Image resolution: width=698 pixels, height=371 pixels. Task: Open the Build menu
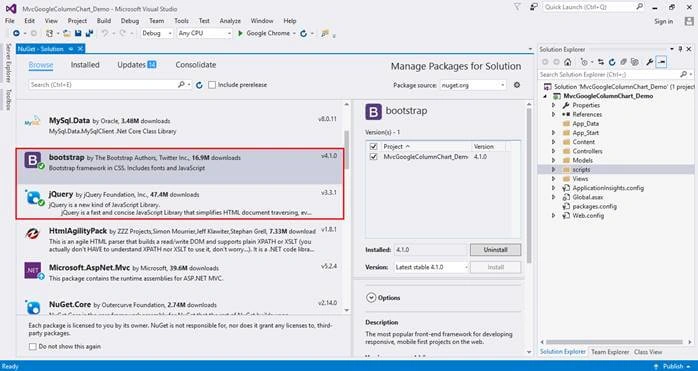(104, 21)
